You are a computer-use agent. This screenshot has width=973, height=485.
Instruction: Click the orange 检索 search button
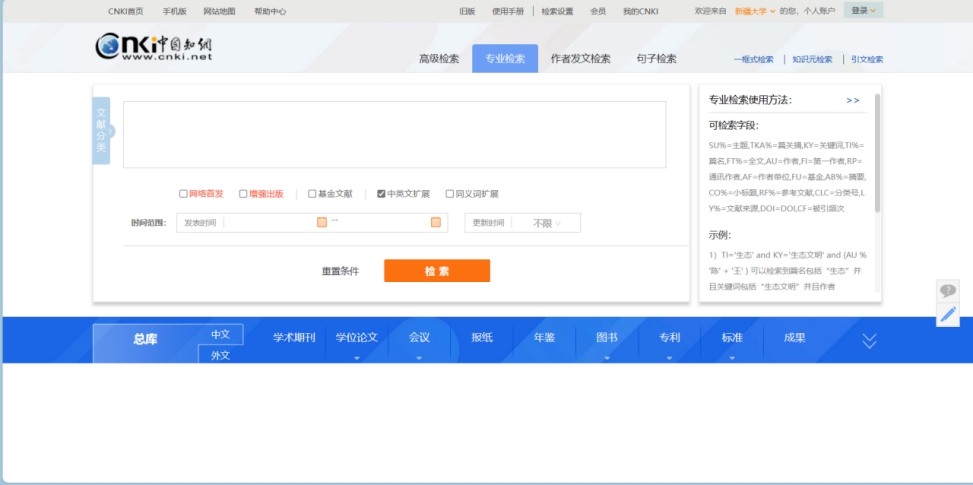coord(437,271)
